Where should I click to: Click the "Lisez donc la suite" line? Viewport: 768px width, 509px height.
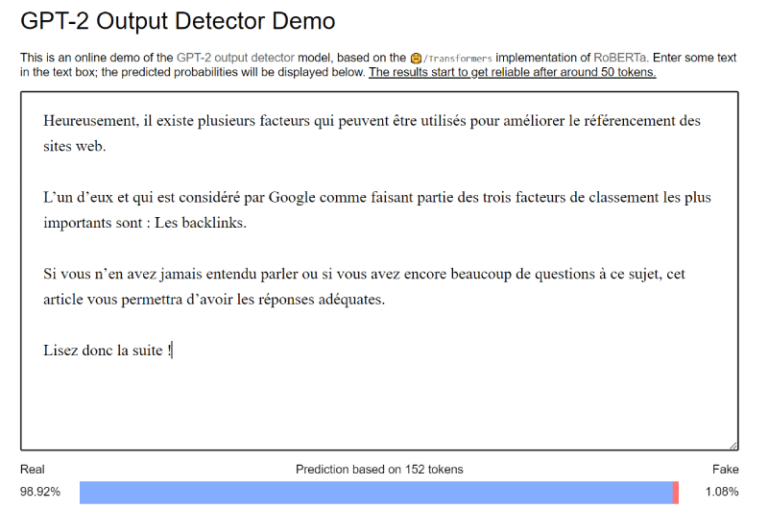tap(105, 351)
